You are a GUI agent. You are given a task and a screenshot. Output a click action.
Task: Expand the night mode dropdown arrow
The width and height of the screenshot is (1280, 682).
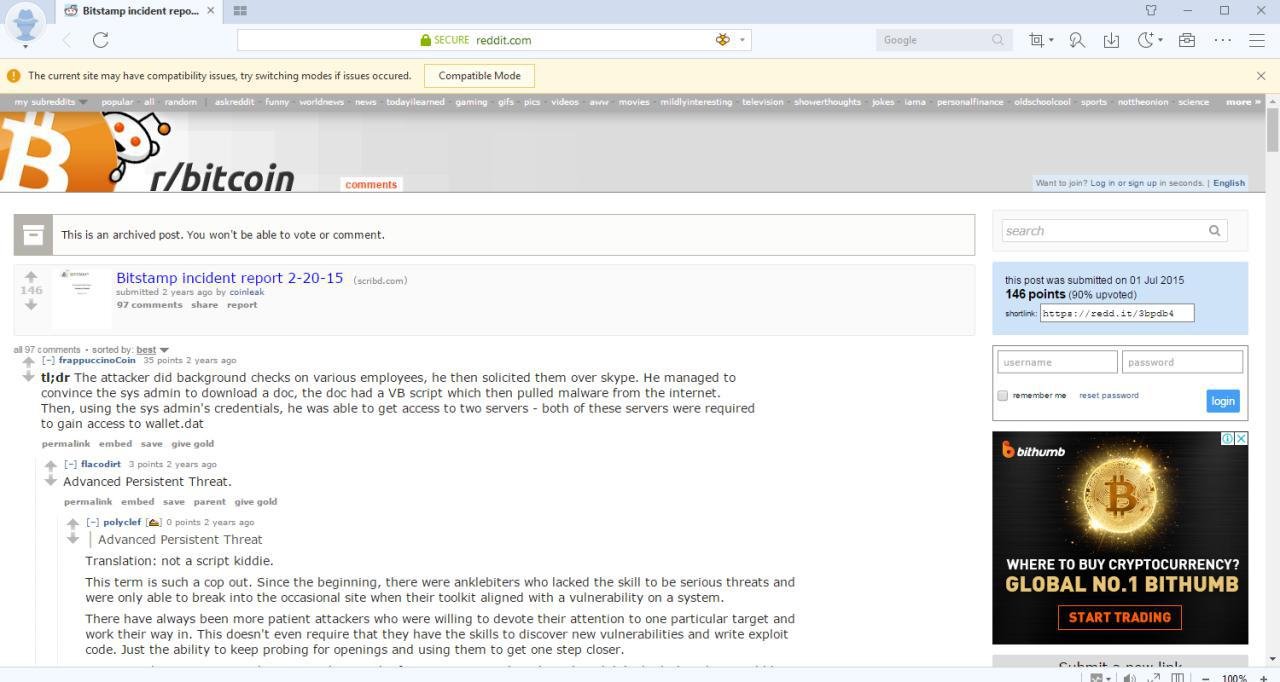coord(1160,40)
